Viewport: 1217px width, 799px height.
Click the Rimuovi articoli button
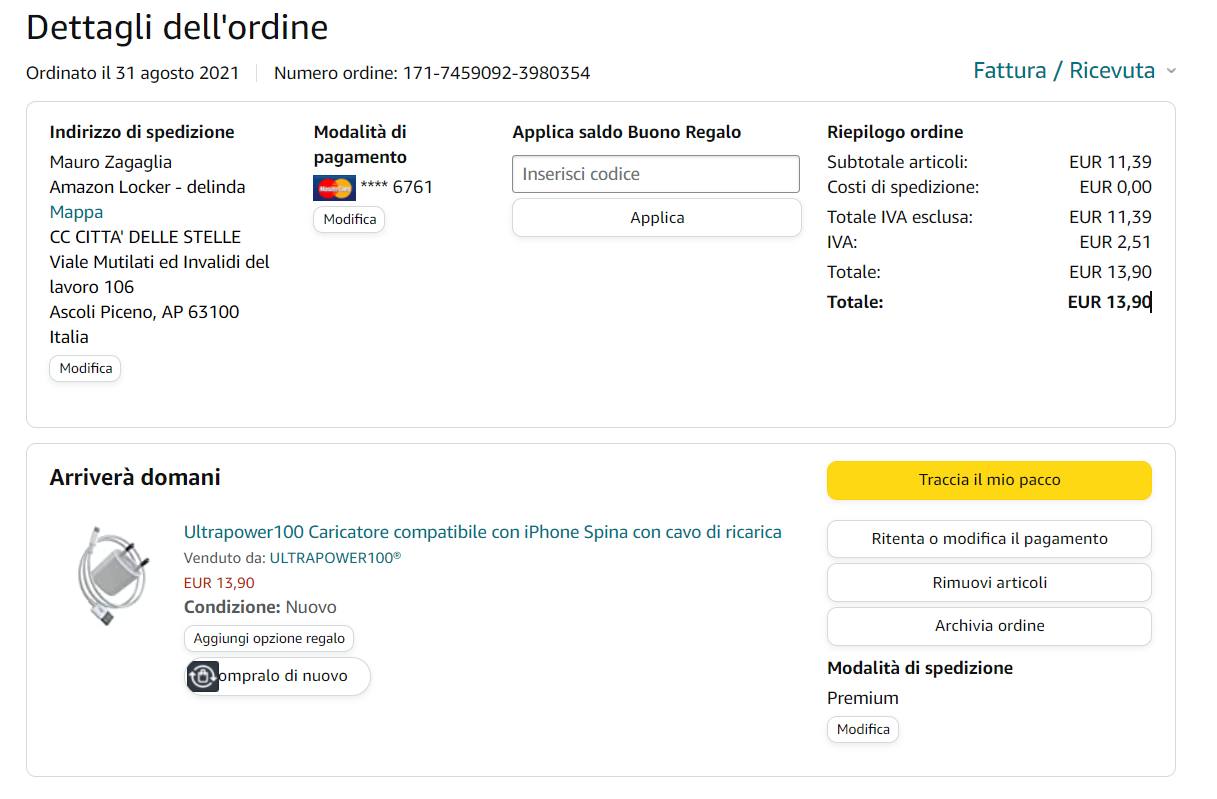point(989,583)
